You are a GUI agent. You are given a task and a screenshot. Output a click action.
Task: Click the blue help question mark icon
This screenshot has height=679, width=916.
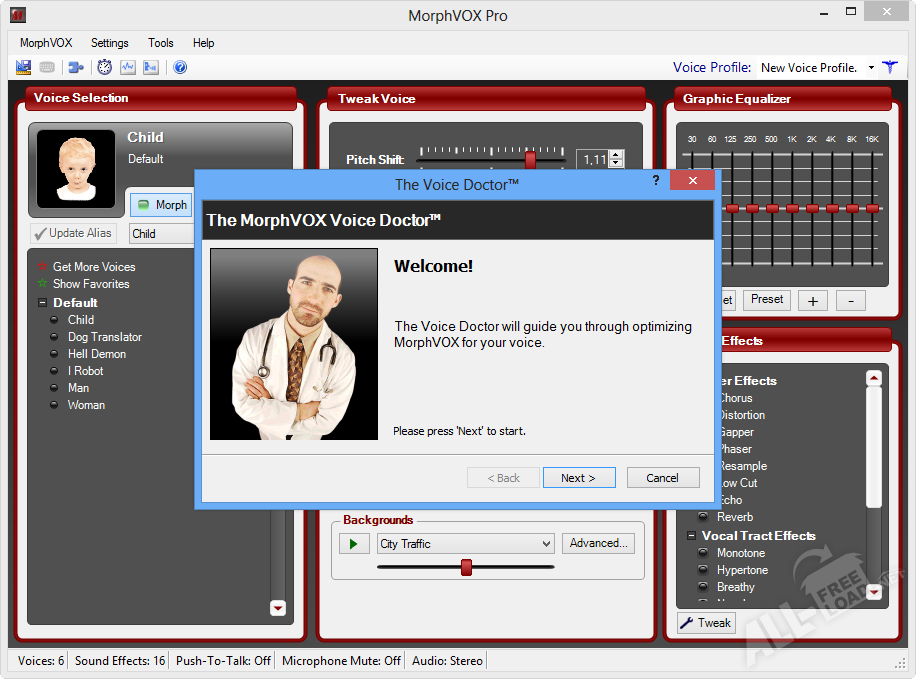coord(180,67)
